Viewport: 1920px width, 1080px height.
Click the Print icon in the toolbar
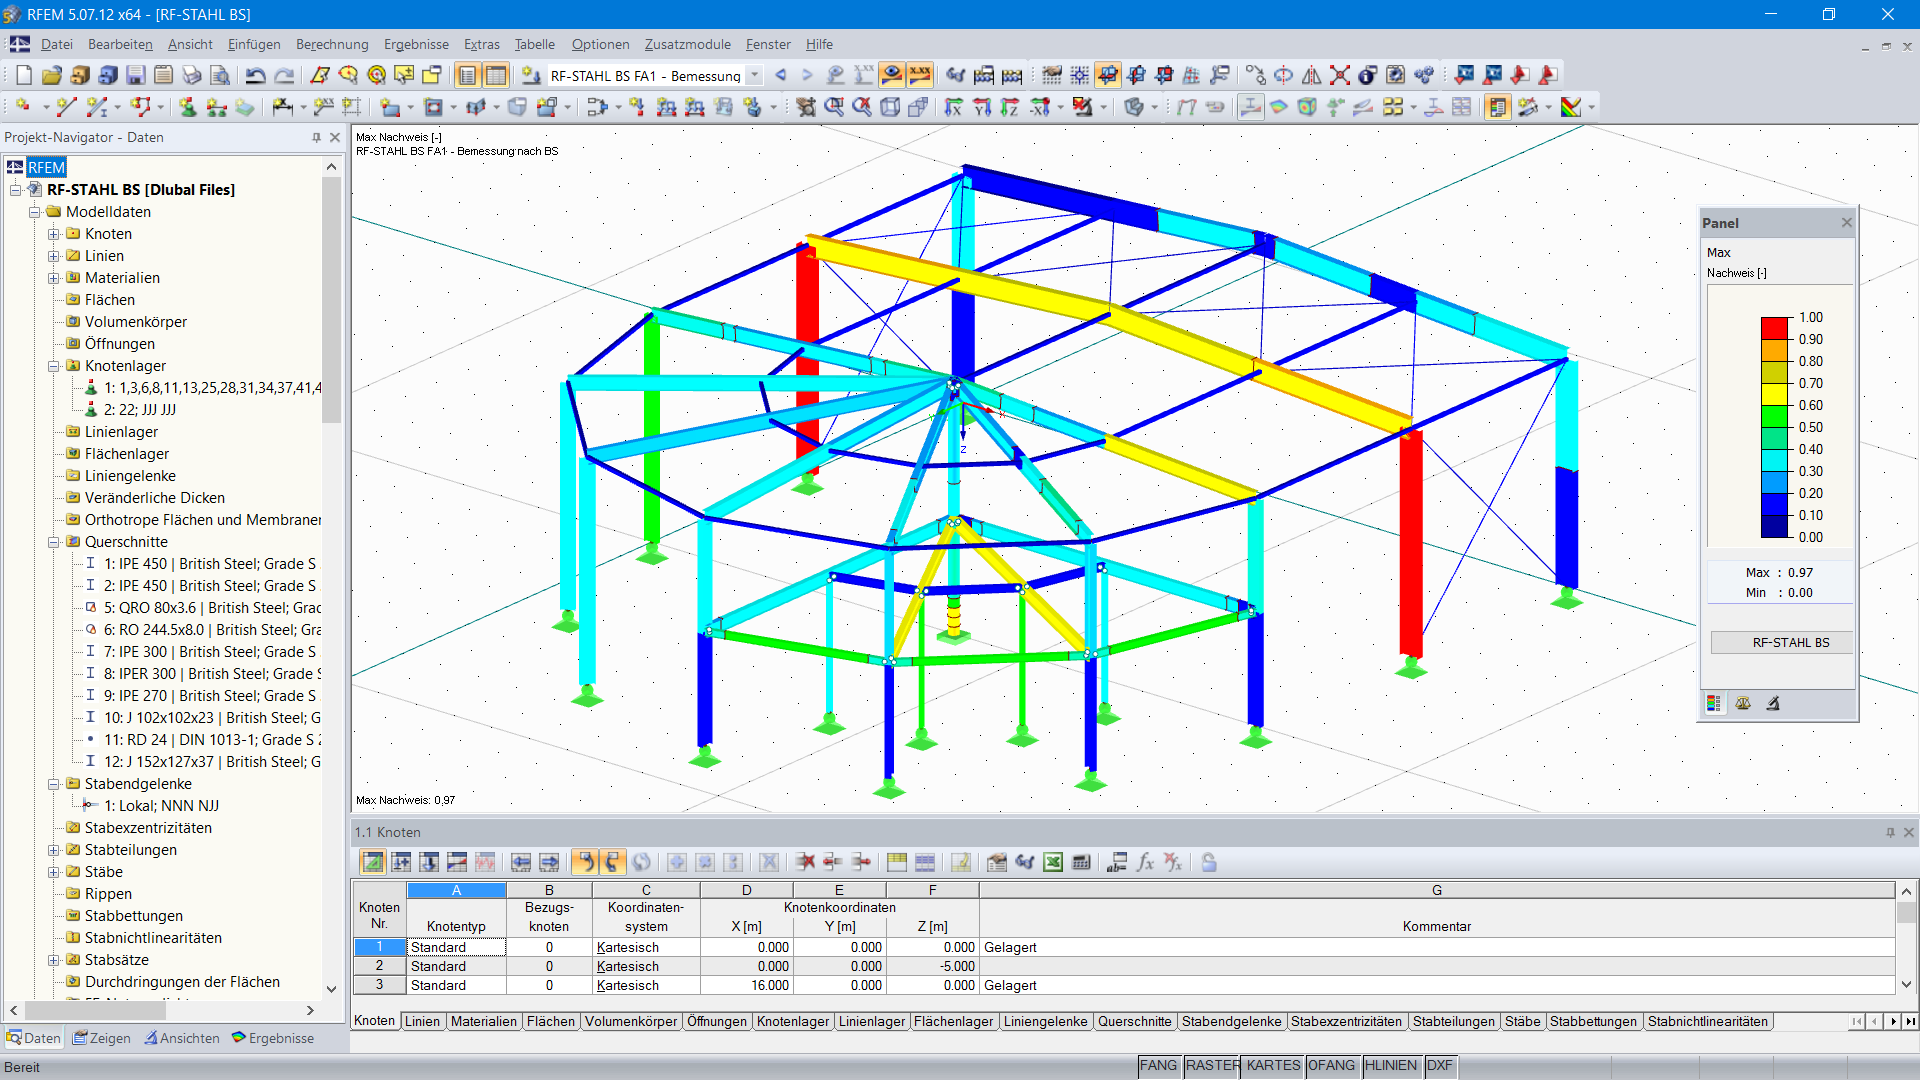pyautogui.click(x=192, y=75)
